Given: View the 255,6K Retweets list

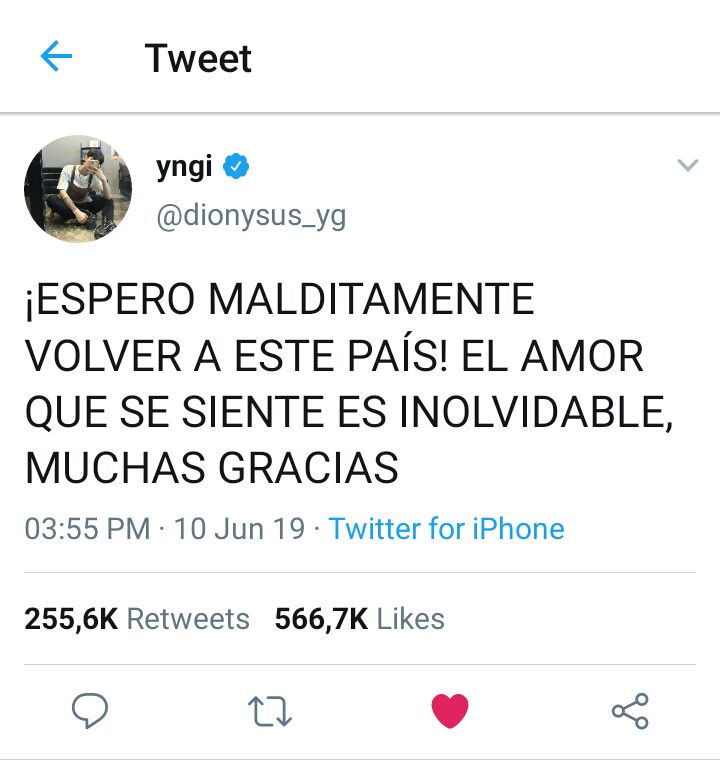Looking at the screenshot, I should (137, 619).
